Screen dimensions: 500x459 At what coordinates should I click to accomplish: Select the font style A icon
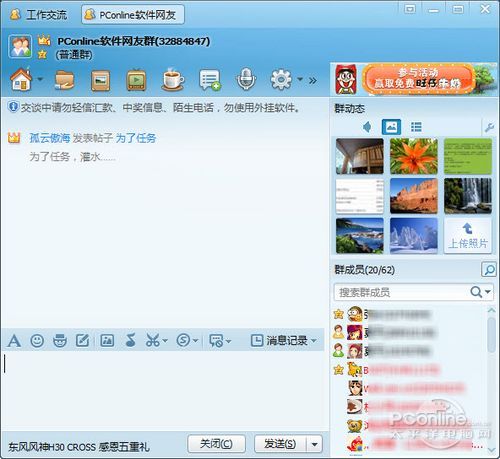[14, 341]
